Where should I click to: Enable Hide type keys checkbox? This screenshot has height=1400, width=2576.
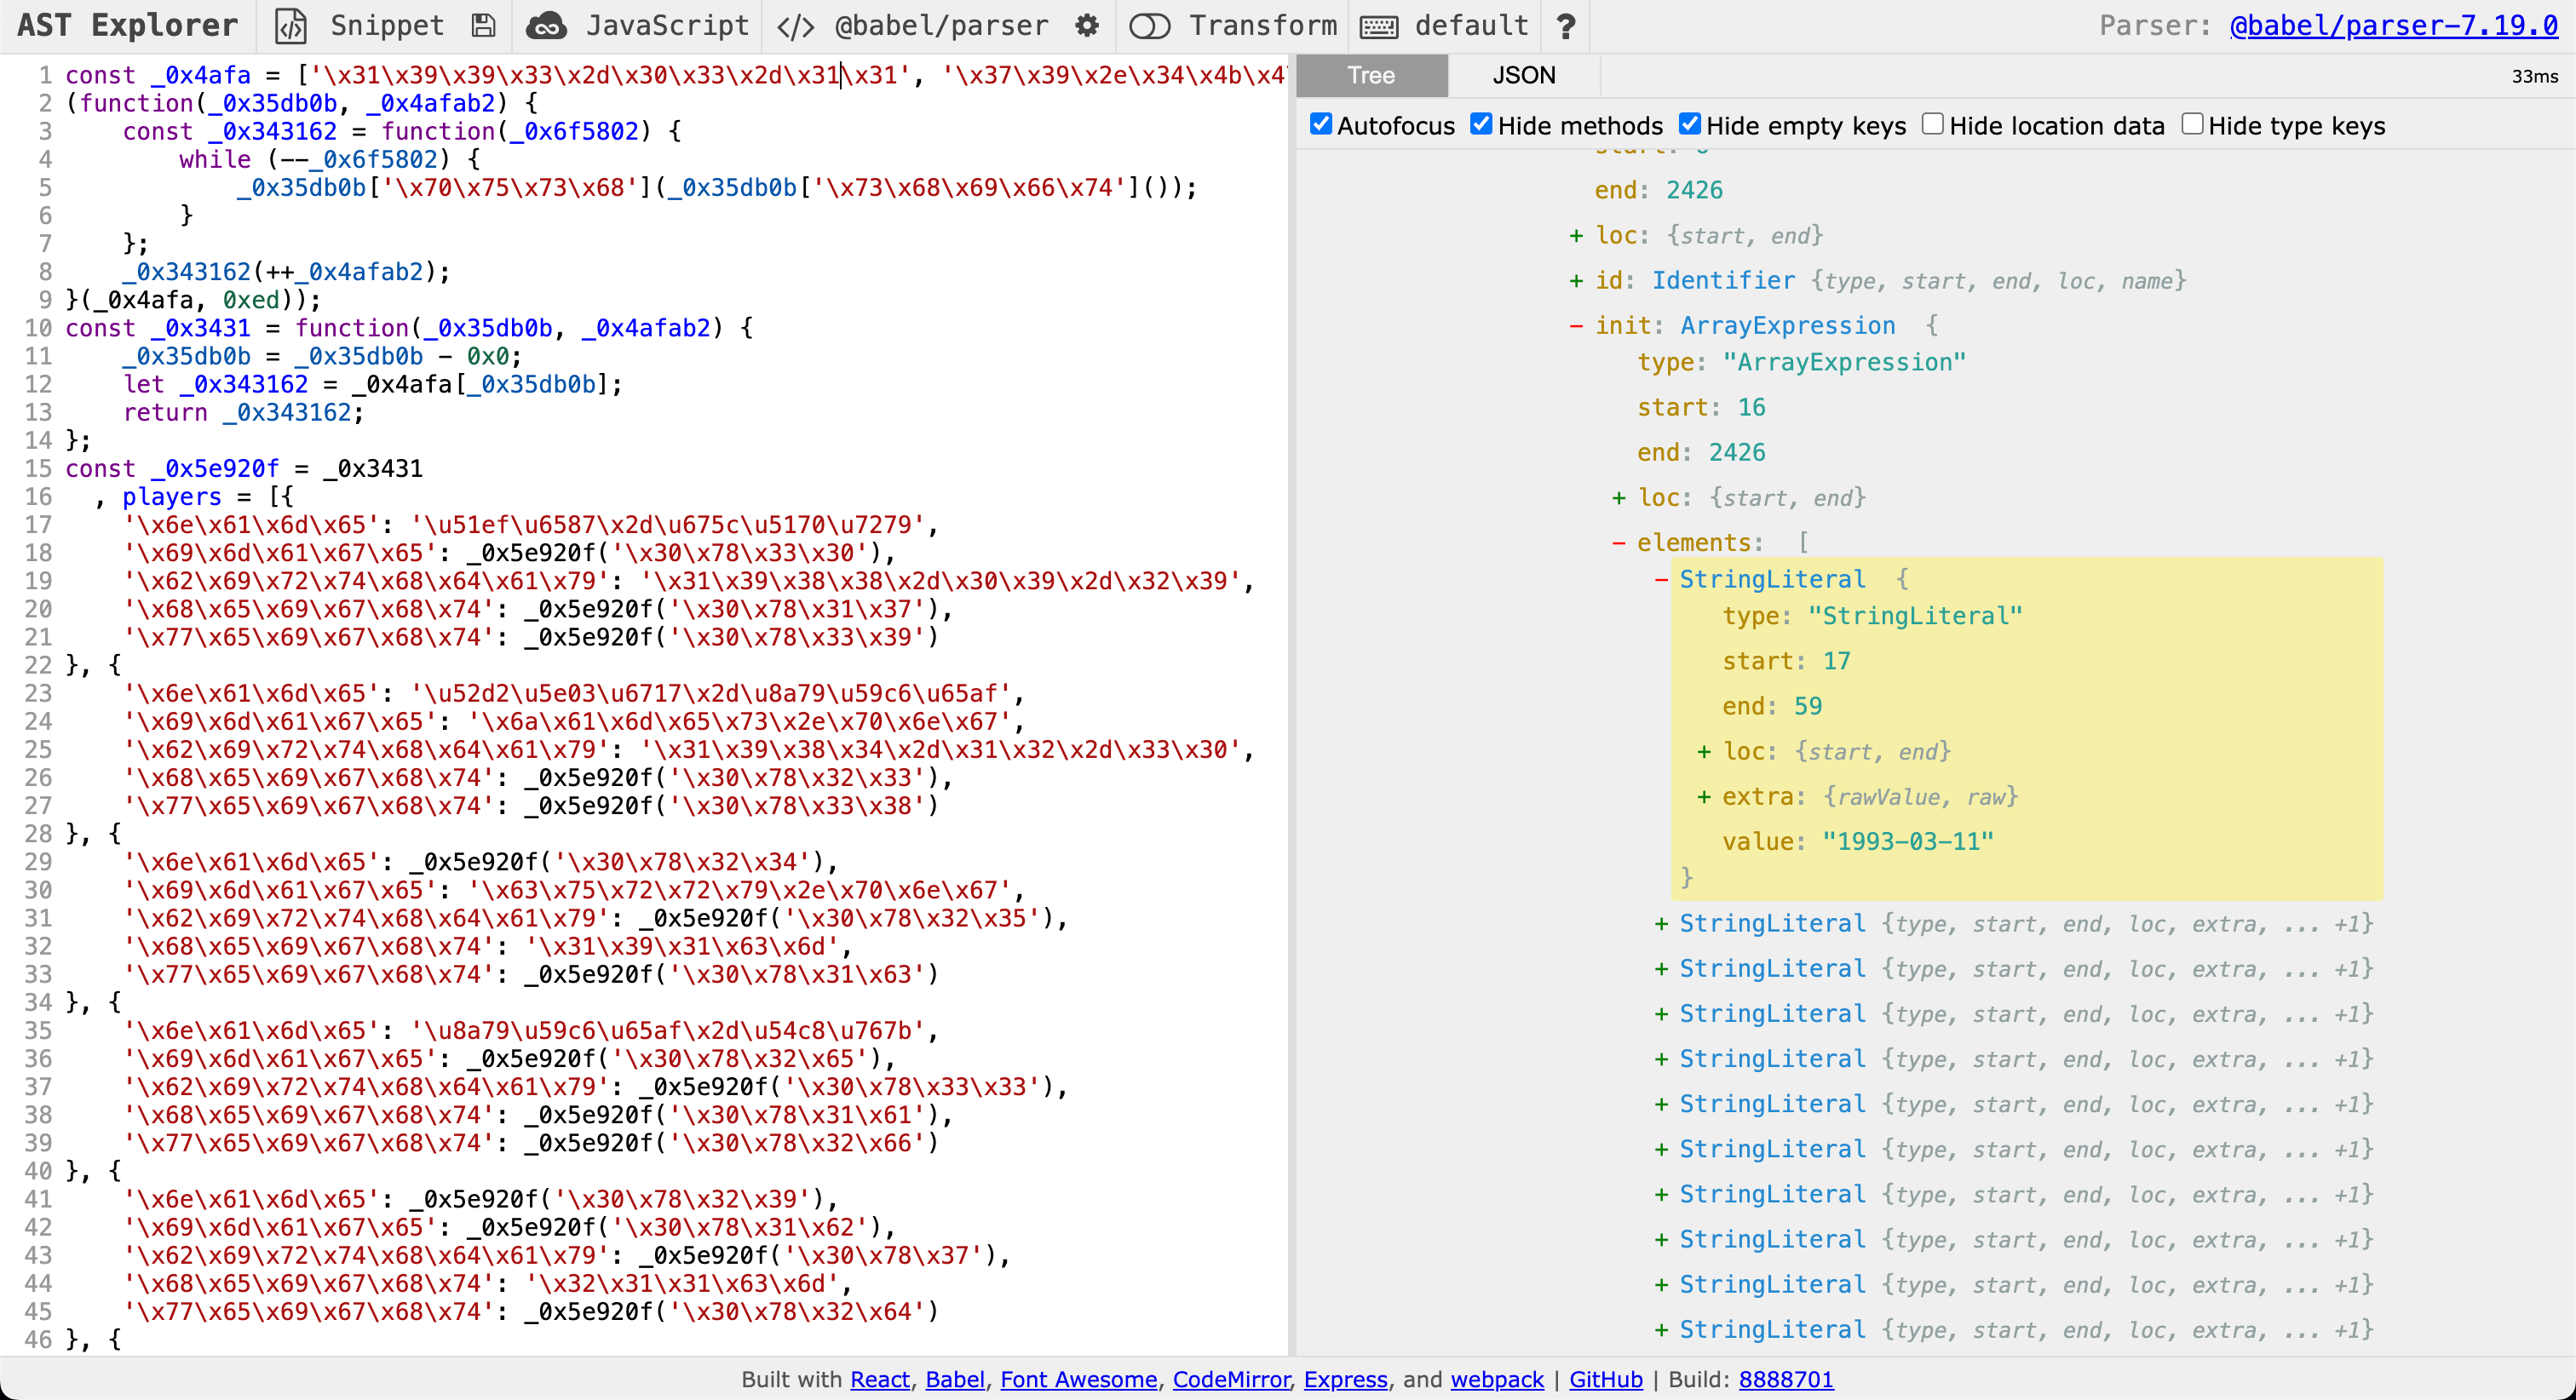[x=2192, y=124]
